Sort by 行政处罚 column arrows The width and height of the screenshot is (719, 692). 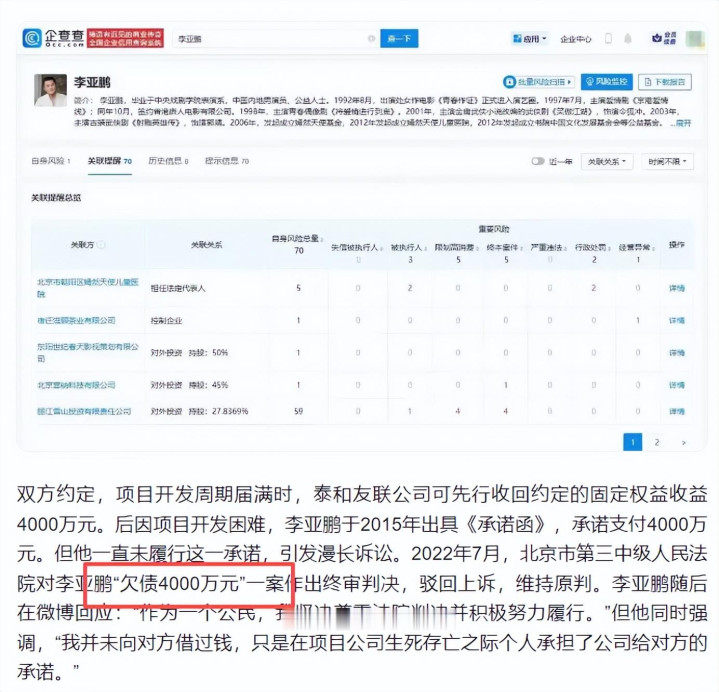coord(609,248)
